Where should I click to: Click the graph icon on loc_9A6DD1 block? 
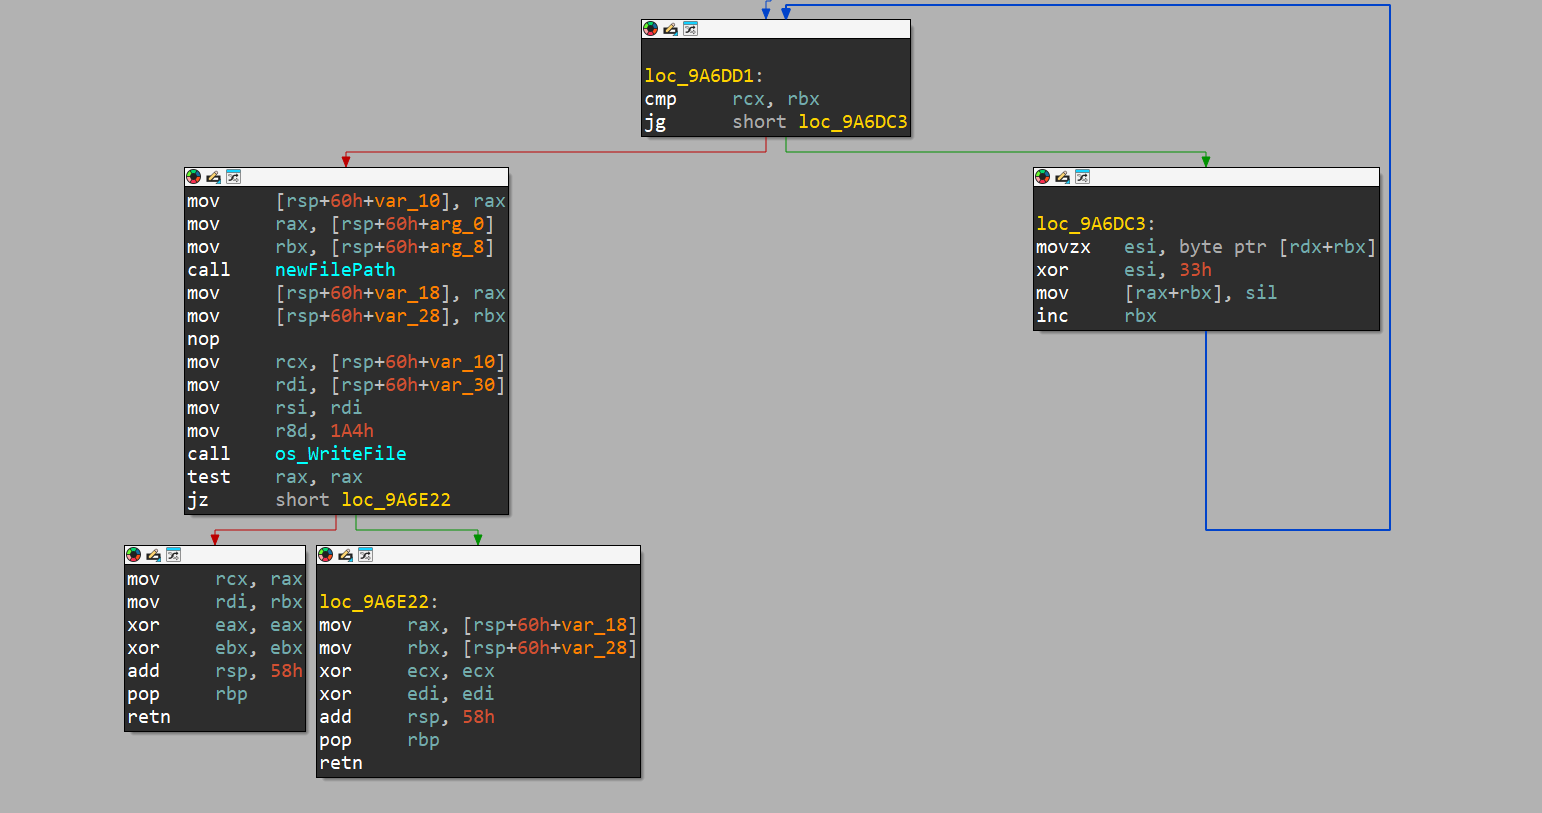point(690,29)
